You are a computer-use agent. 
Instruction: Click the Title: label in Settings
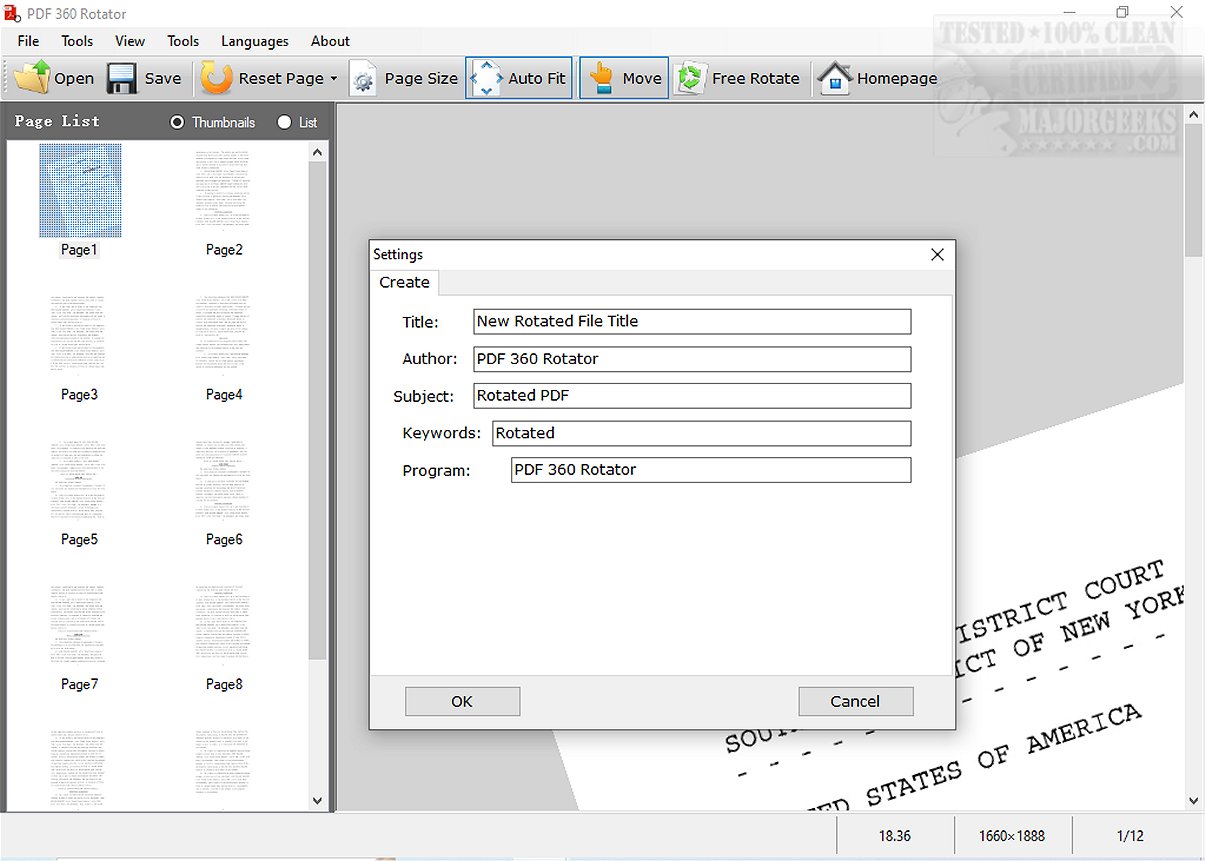(x=420, y=322)
